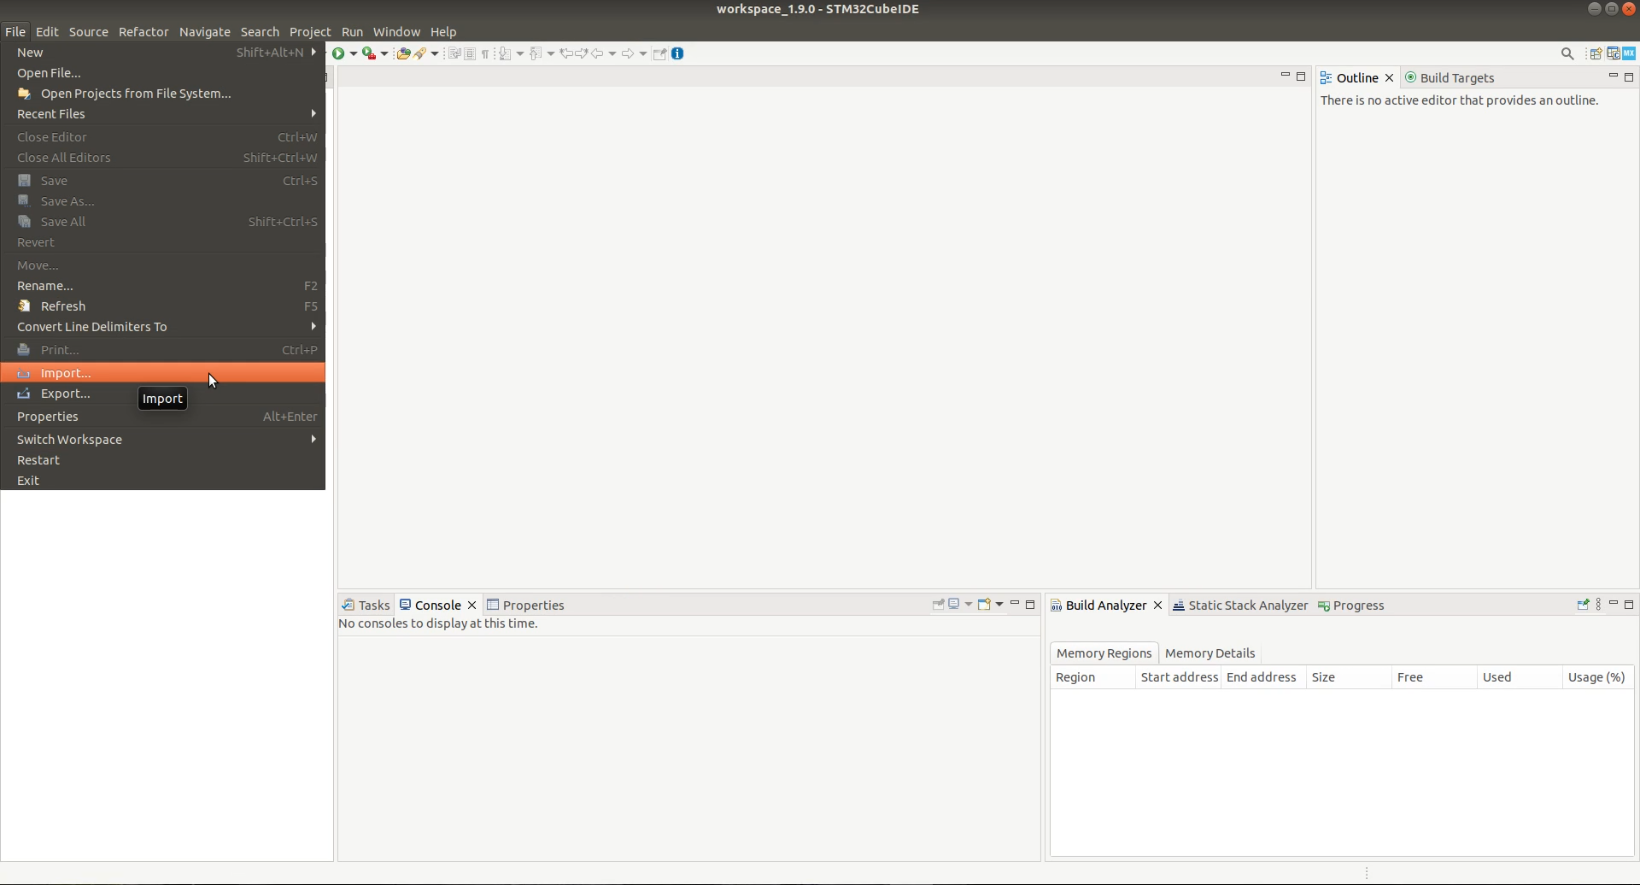This screenshot has width=1640, height=885.
Task: Close the Console tab
Action: 472,605
